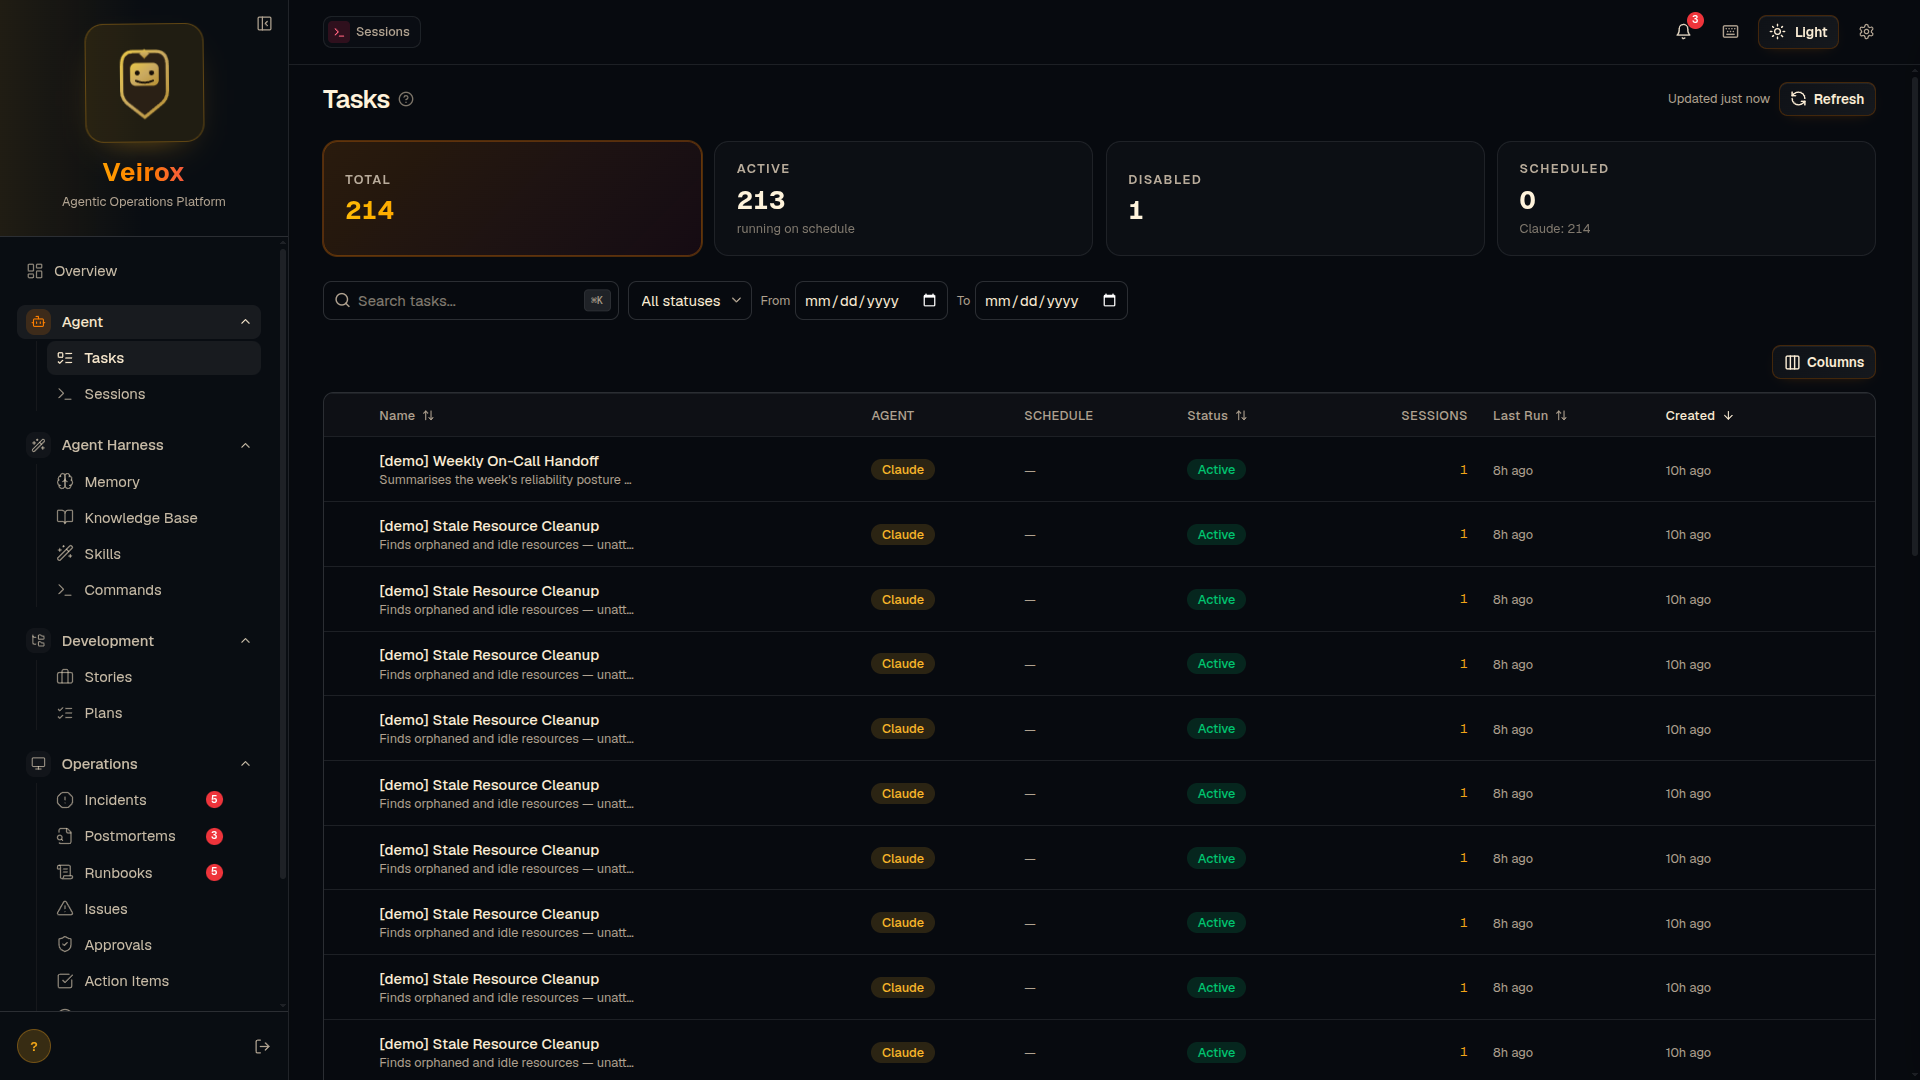Sort the table by Status

(1217, 415)
